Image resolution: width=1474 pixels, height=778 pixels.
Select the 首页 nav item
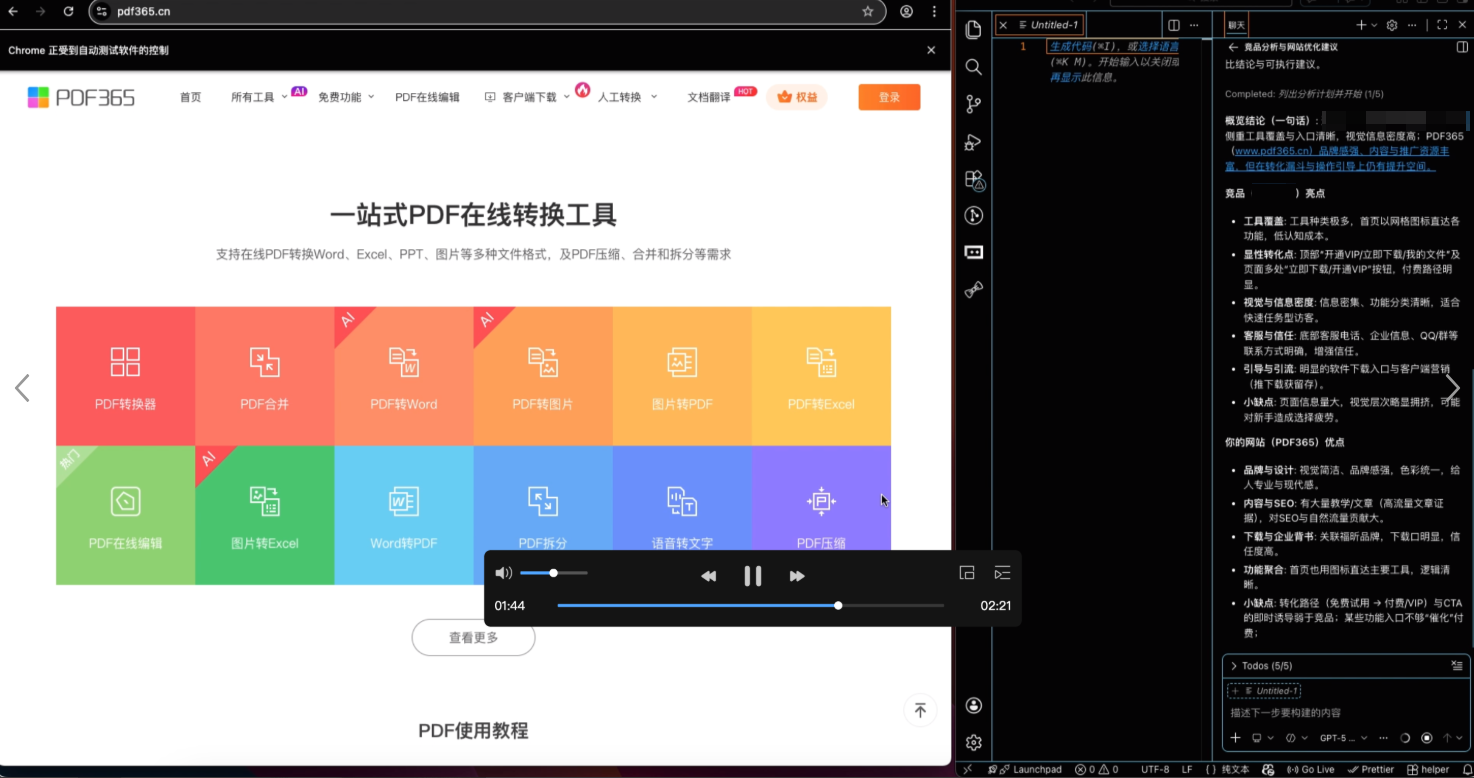[x=190, y=97]
